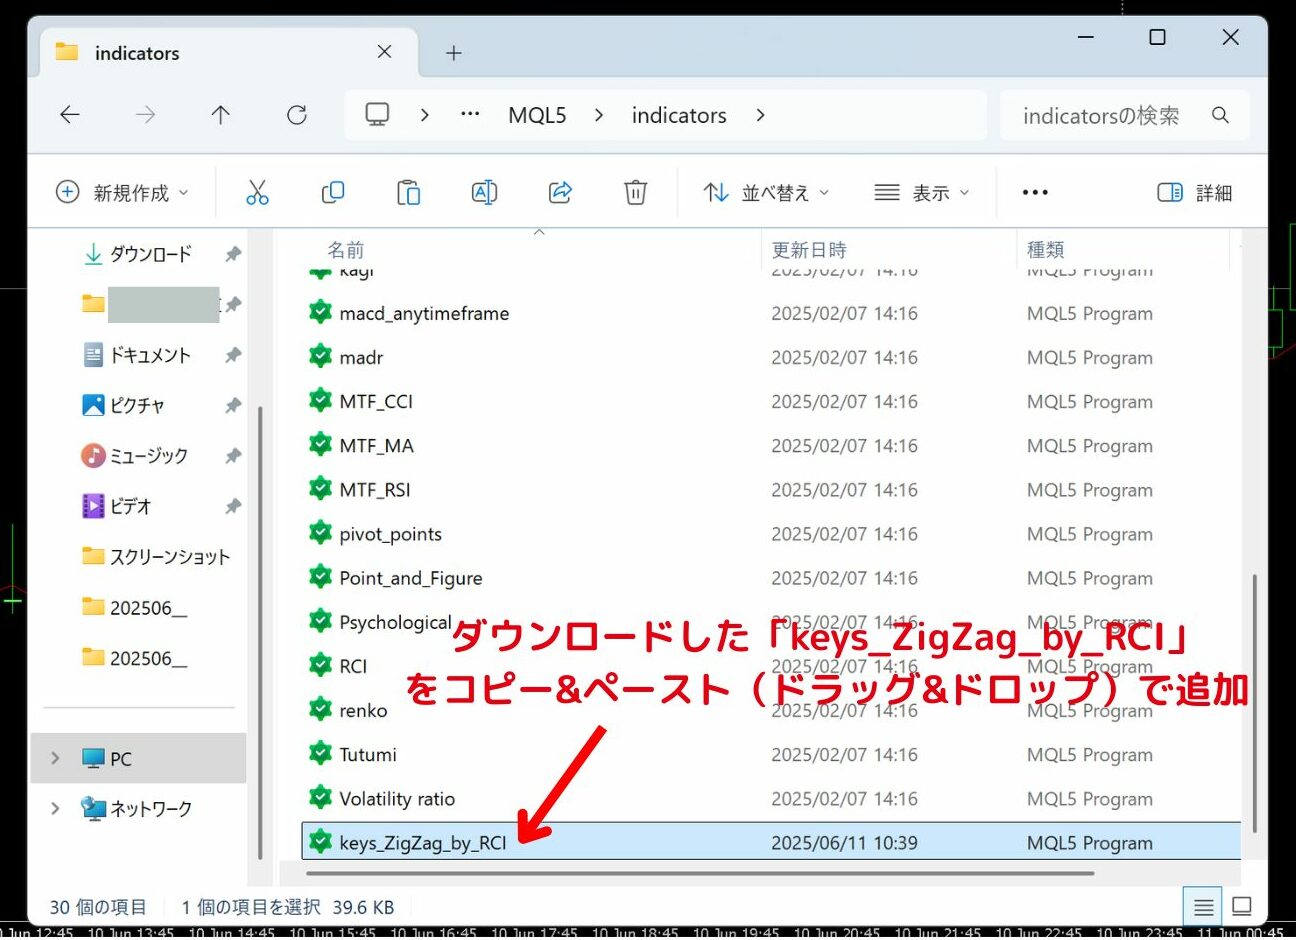Switch to large thumbnail view in status bar

click(1241, 904)
